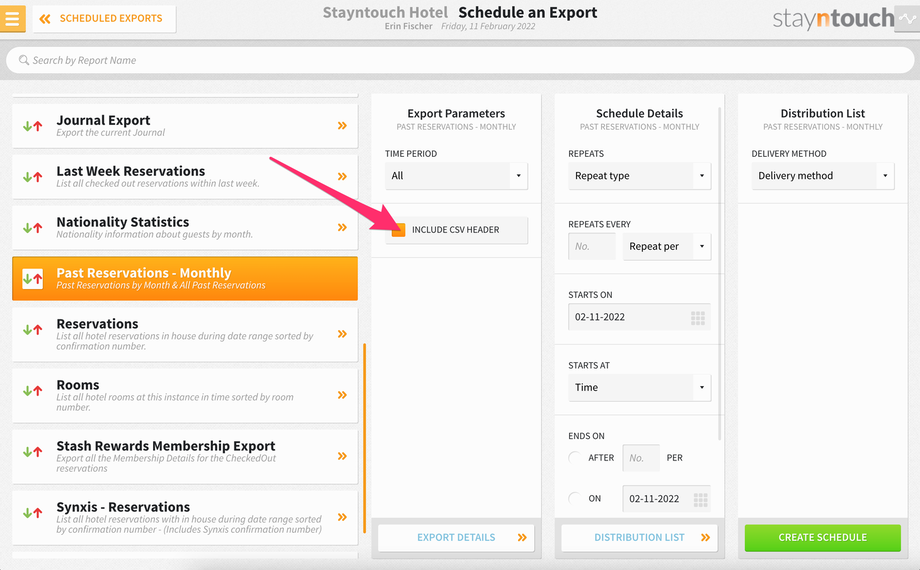
Task: Click the Reservations row arrows icon
Action: tap(32, 330)
